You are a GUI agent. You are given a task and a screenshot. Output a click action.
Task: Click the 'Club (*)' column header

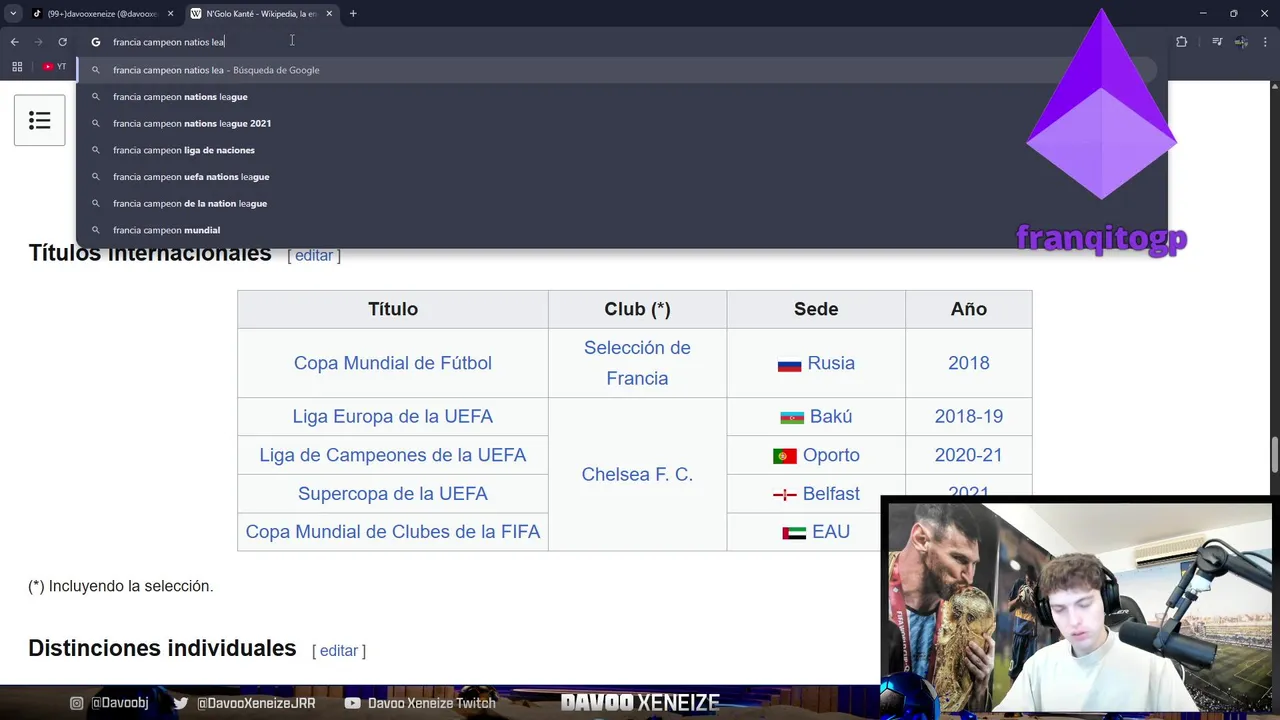click(x=637, y=309)
